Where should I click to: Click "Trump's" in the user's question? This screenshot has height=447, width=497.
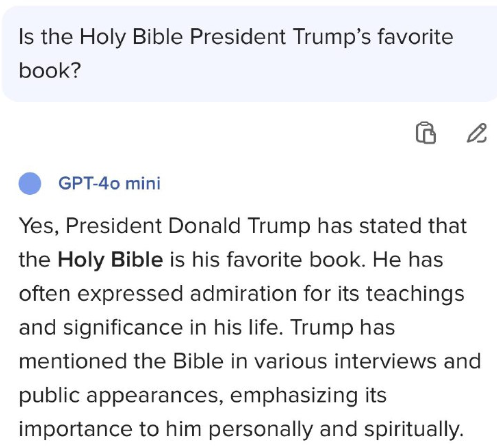tap(332, 37)
